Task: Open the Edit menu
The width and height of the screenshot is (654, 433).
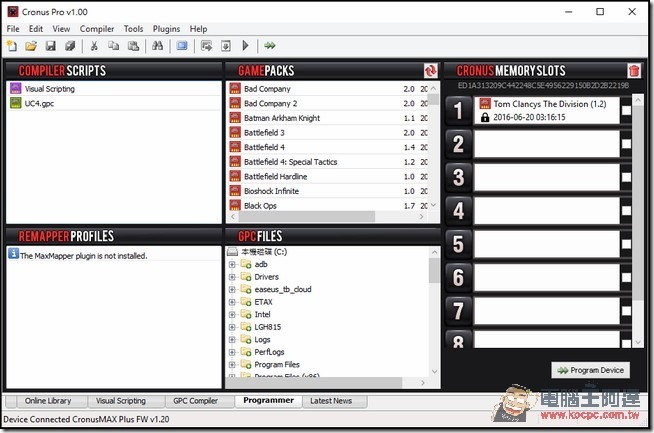Action: (x=36, y=29)
